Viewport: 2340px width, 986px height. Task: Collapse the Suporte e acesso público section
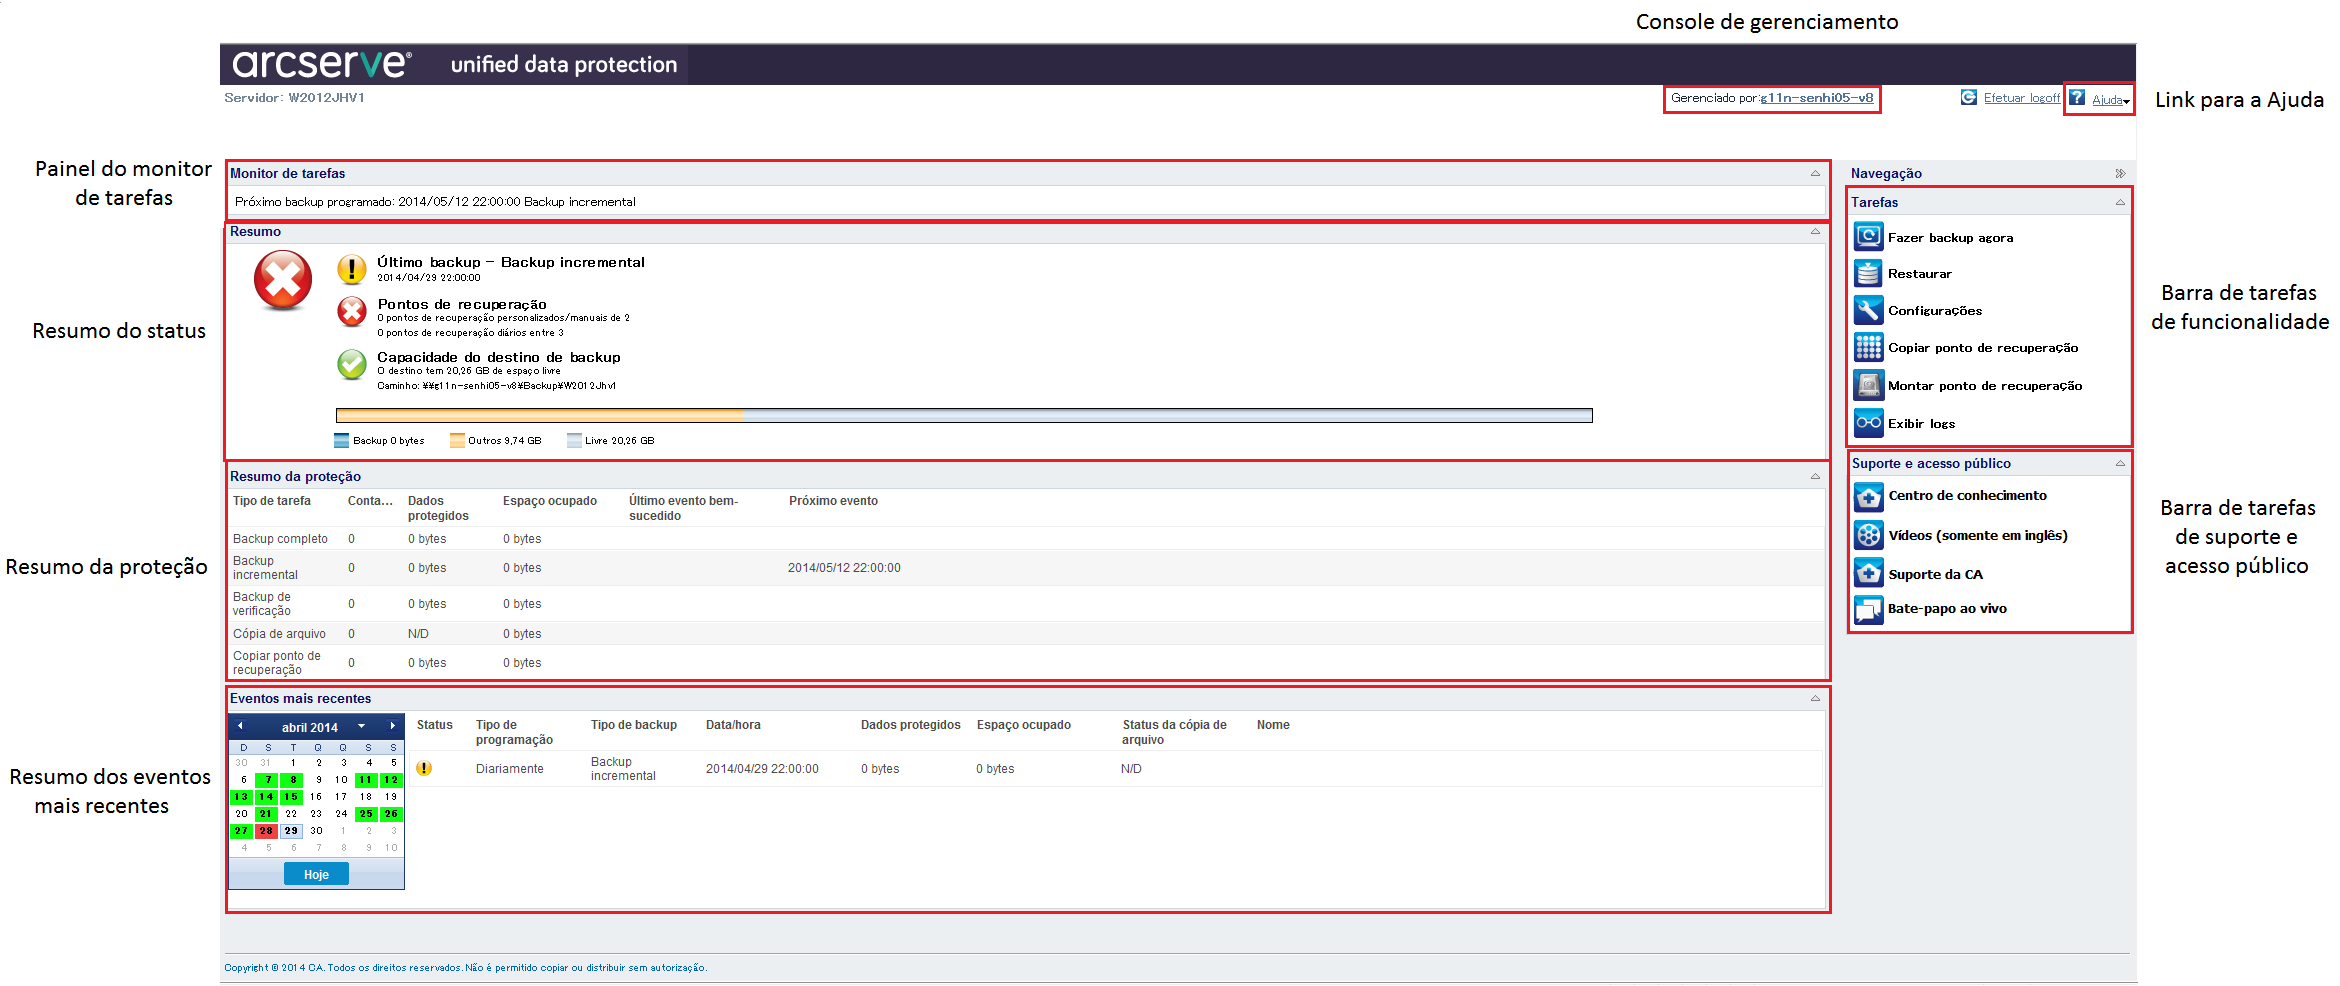(x=2120, y=464)
